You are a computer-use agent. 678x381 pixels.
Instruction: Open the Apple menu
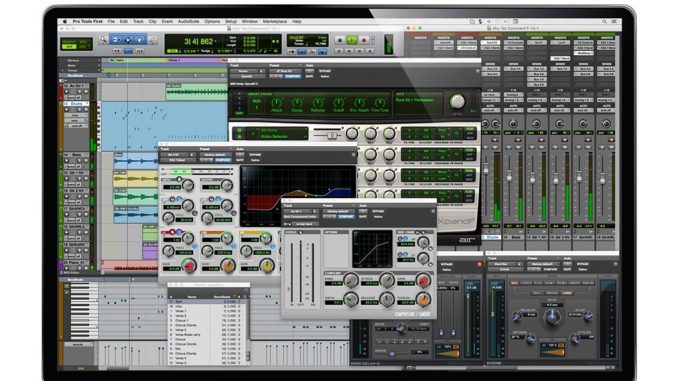click(65, 21)
